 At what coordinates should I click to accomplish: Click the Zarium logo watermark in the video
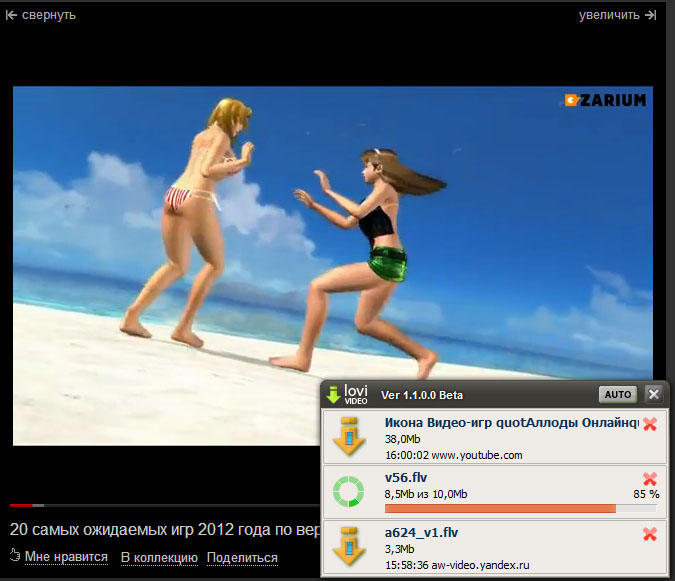point(605,100)
